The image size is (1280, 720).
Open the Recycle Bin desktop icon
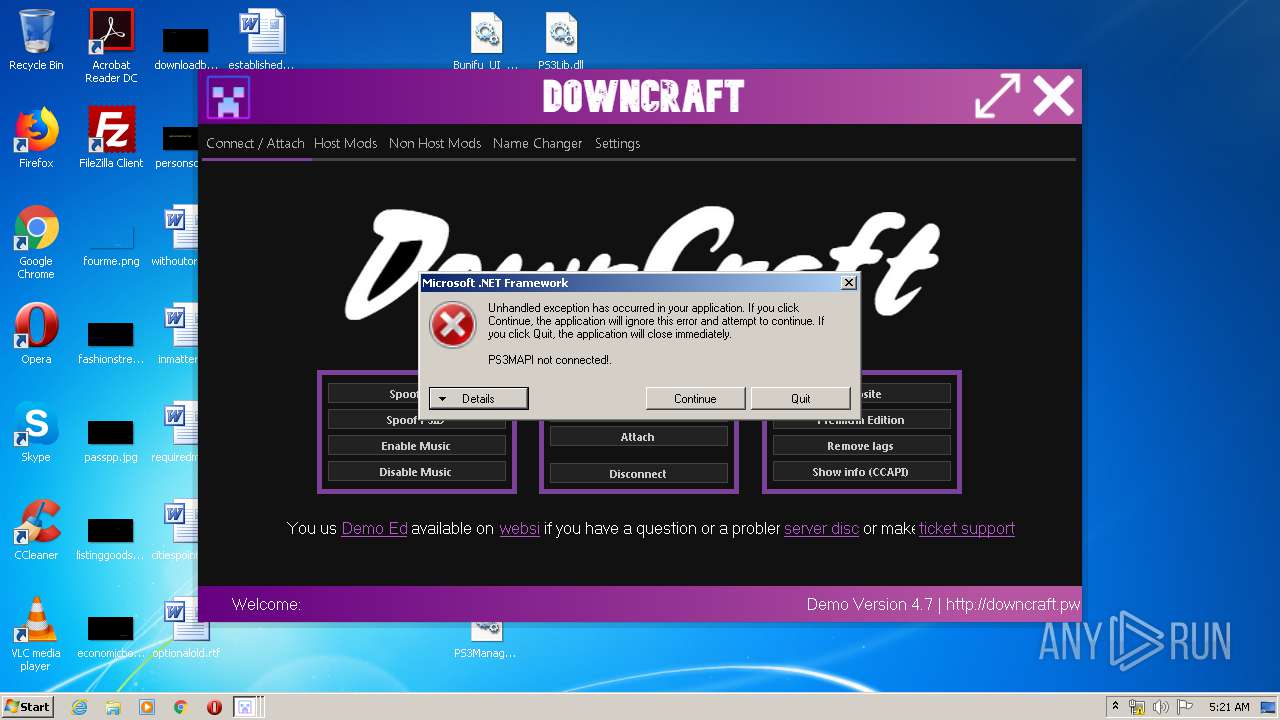click(36, 40)
